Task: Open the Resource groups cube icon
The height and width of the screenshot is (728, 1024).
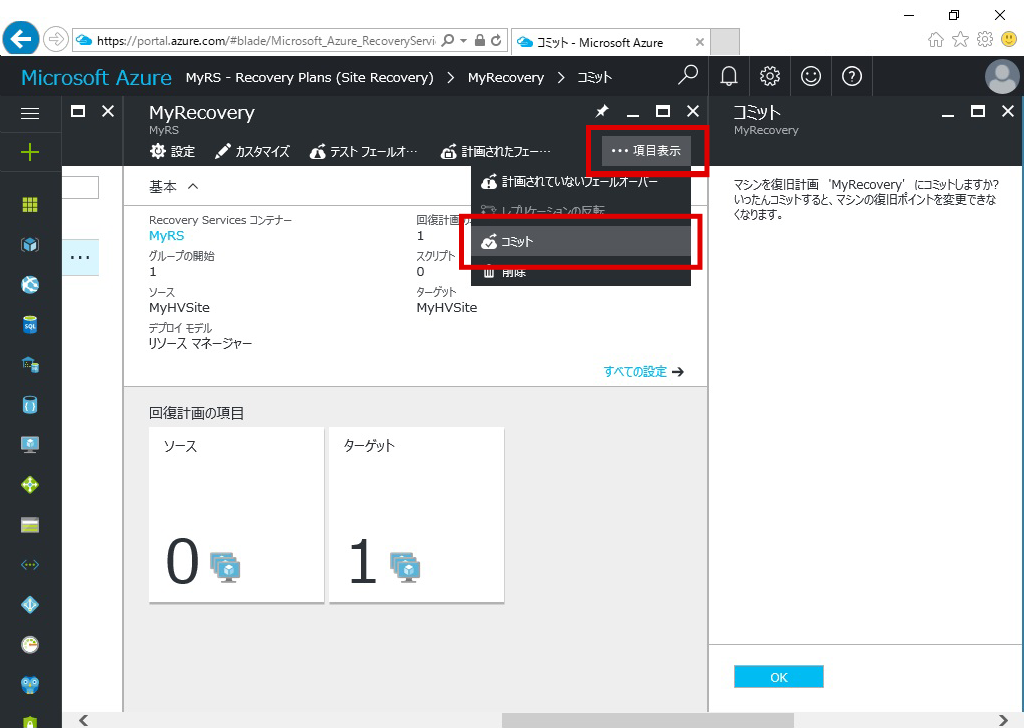Action: 30,245
